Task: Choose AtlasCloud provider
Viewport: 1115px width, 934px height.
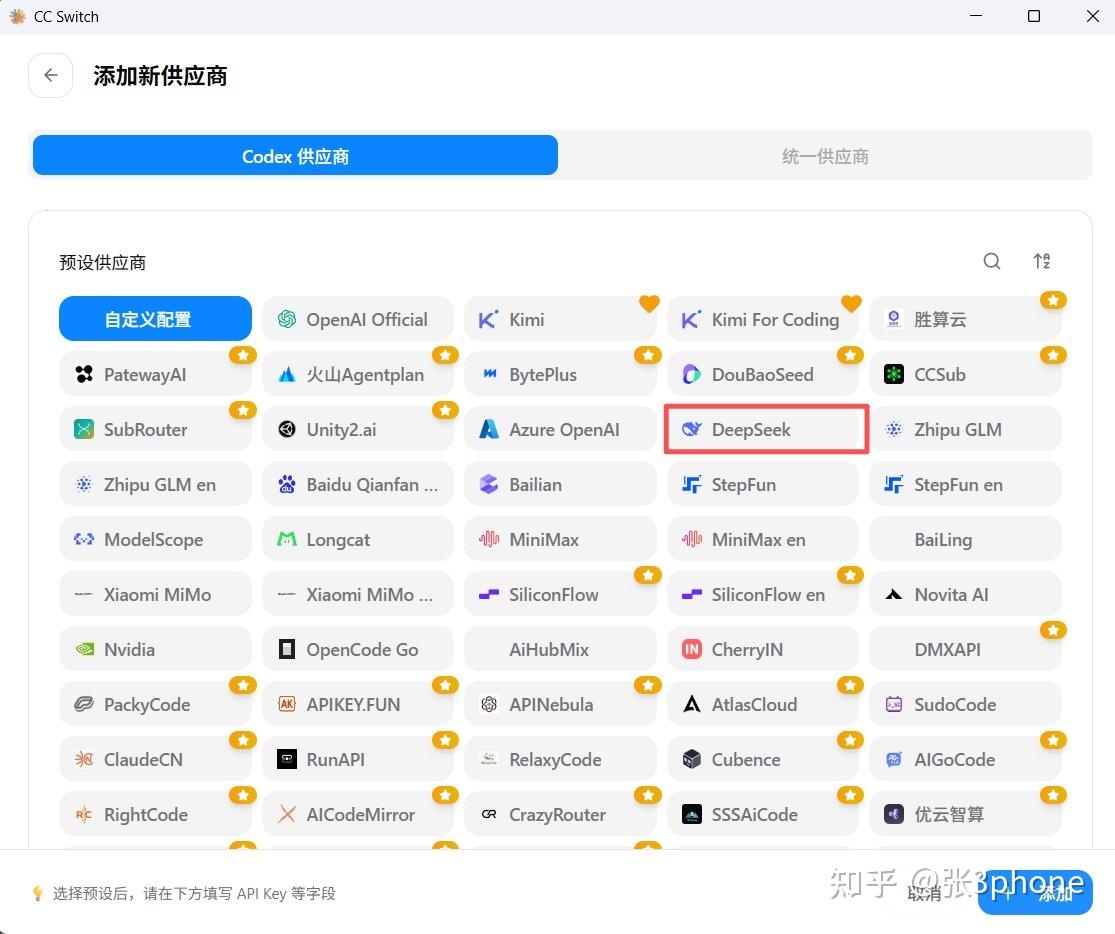Action: (763, 704)
